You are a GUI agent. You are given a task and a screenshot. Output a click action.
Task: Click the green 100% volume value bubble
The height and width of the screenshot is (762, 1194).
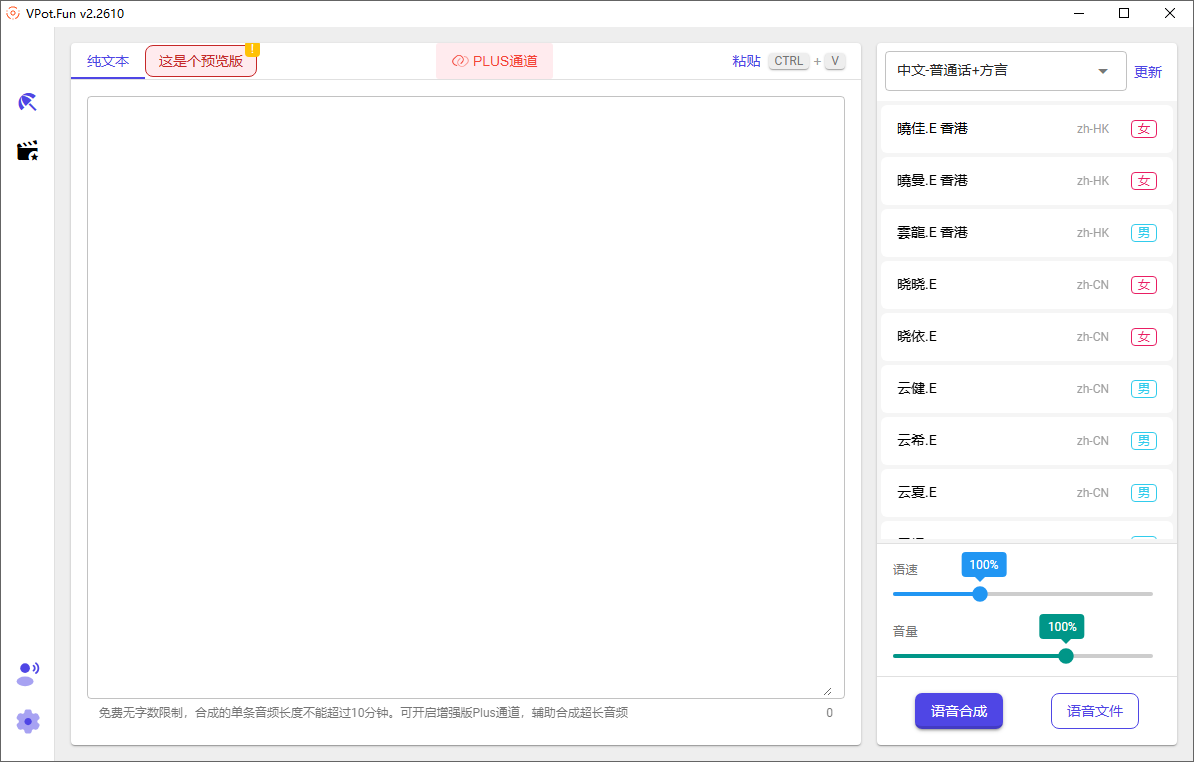pos(1062,626)
